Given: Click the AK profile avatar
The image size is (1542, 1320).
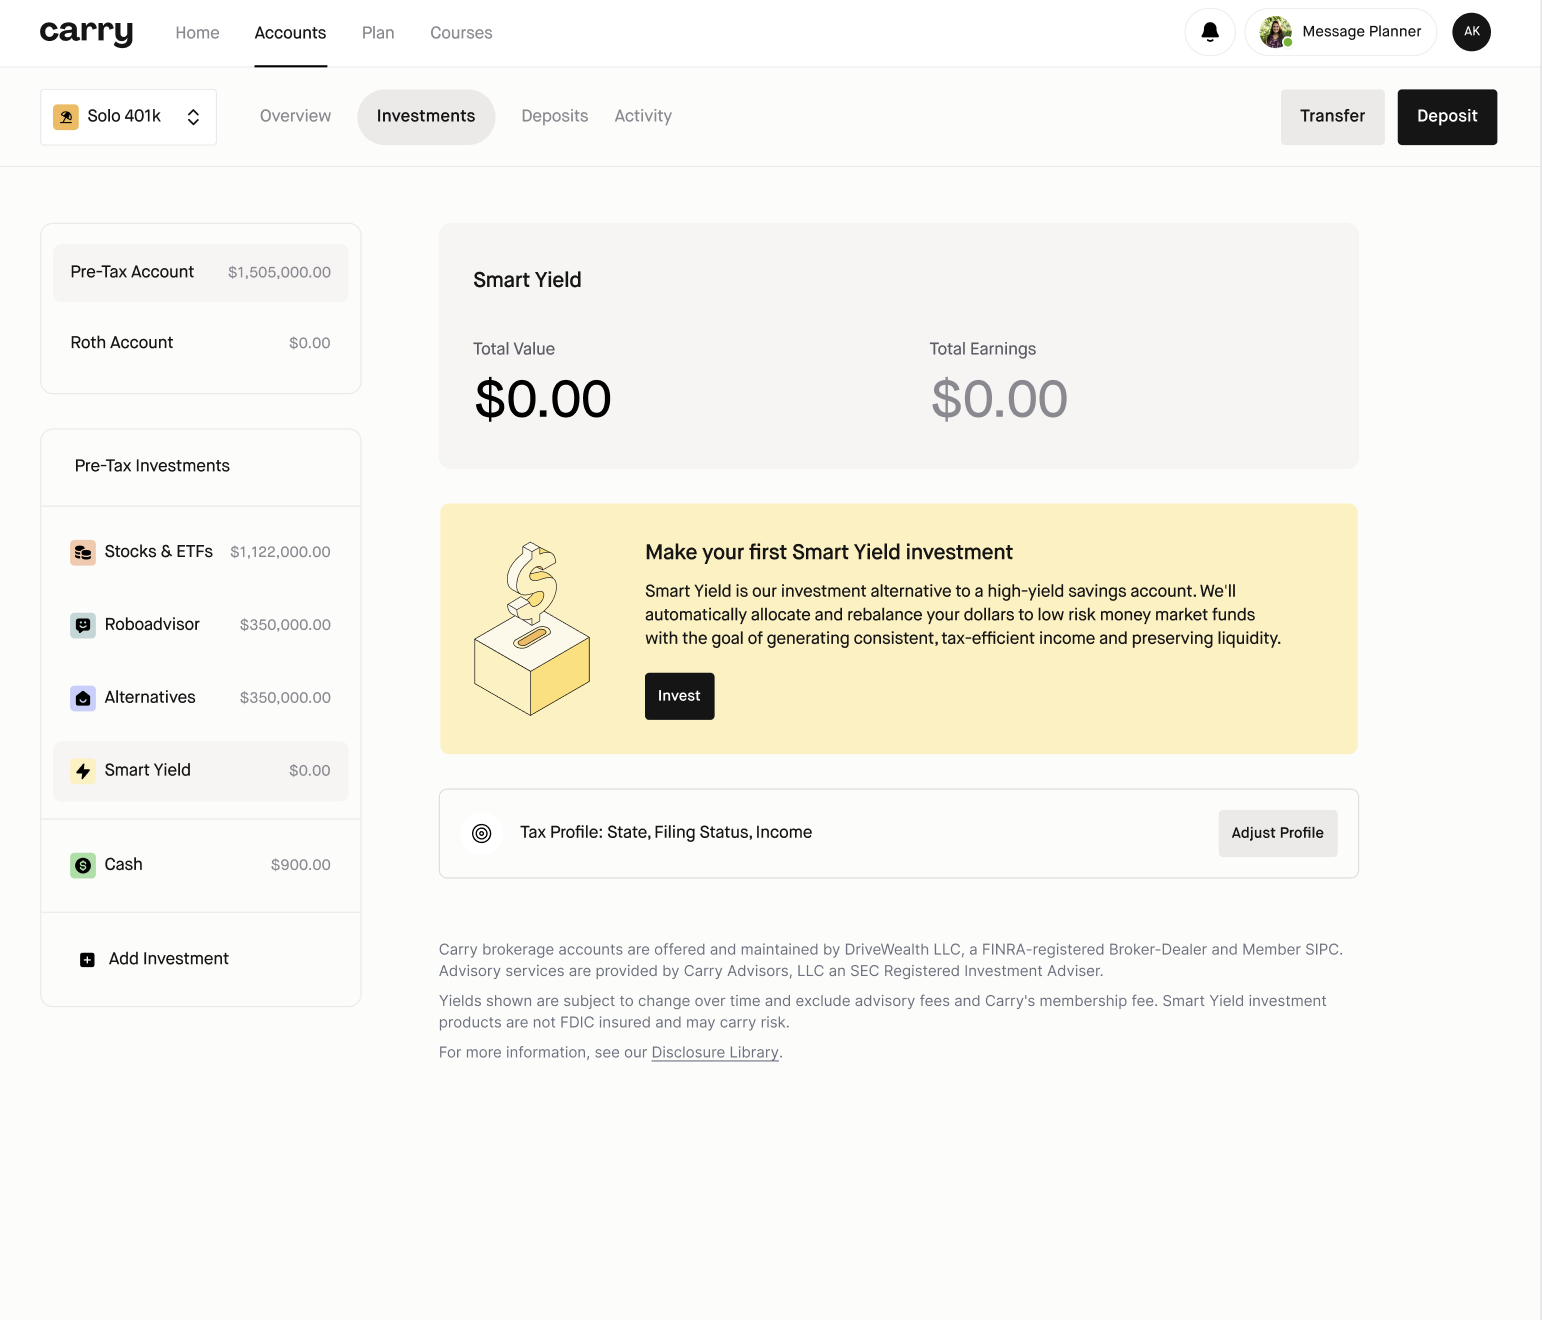Looking at the screenshot, I should 1471,32.
